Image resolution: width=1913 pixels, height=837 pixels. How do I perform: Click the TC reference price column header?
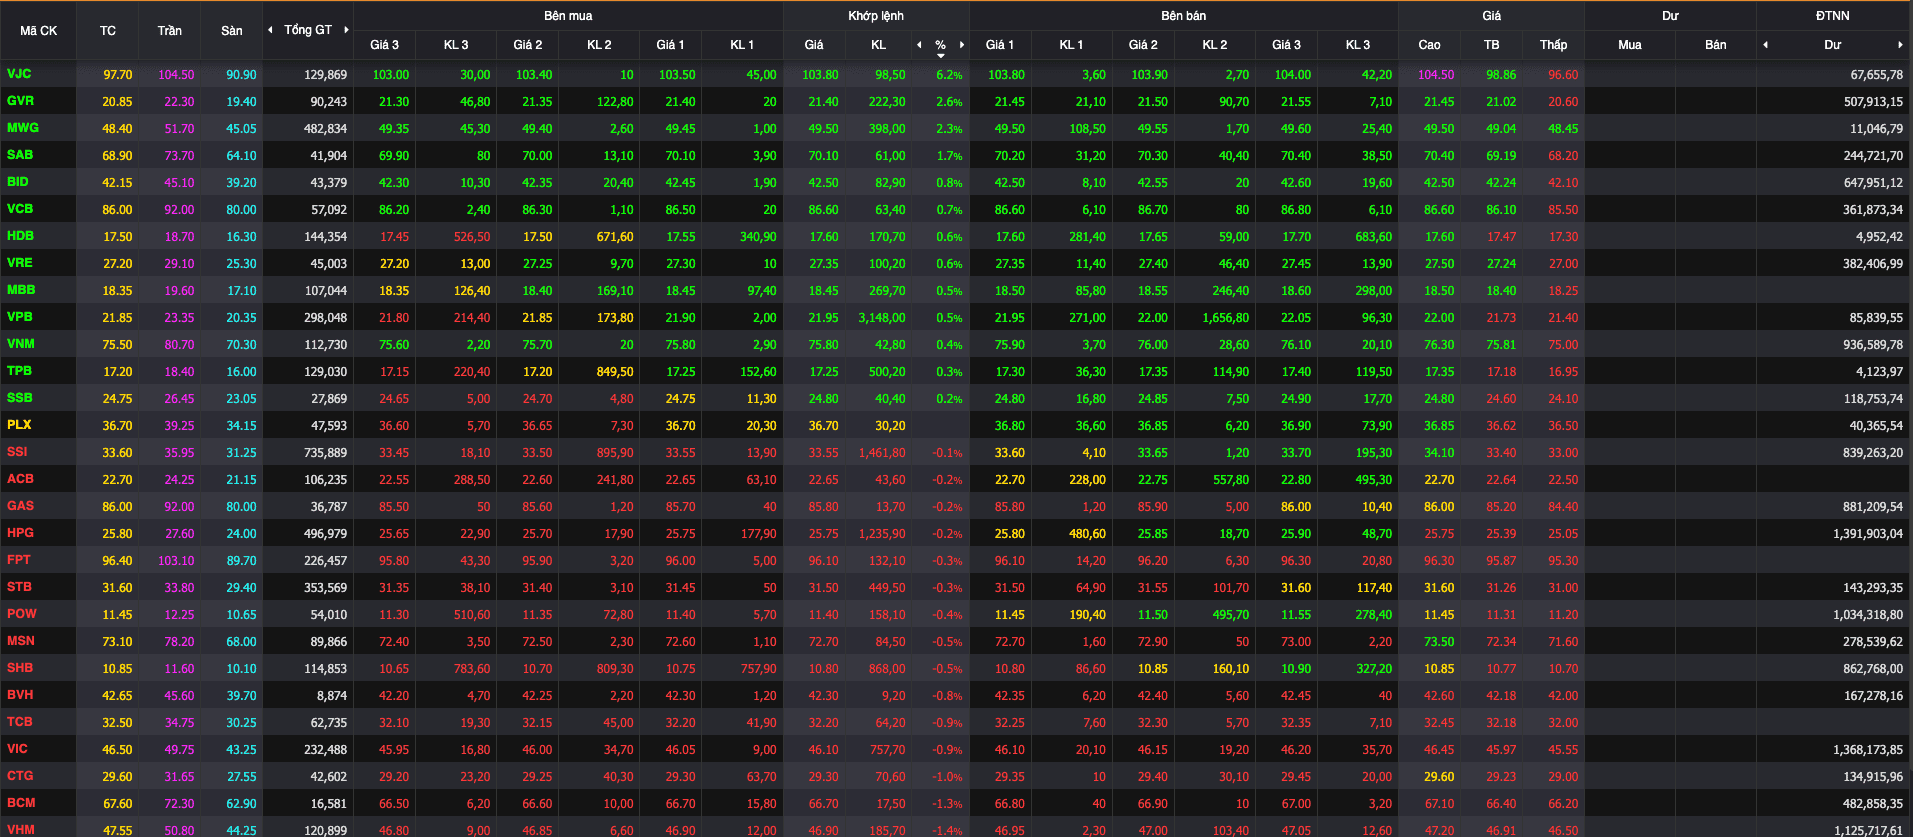108,31
